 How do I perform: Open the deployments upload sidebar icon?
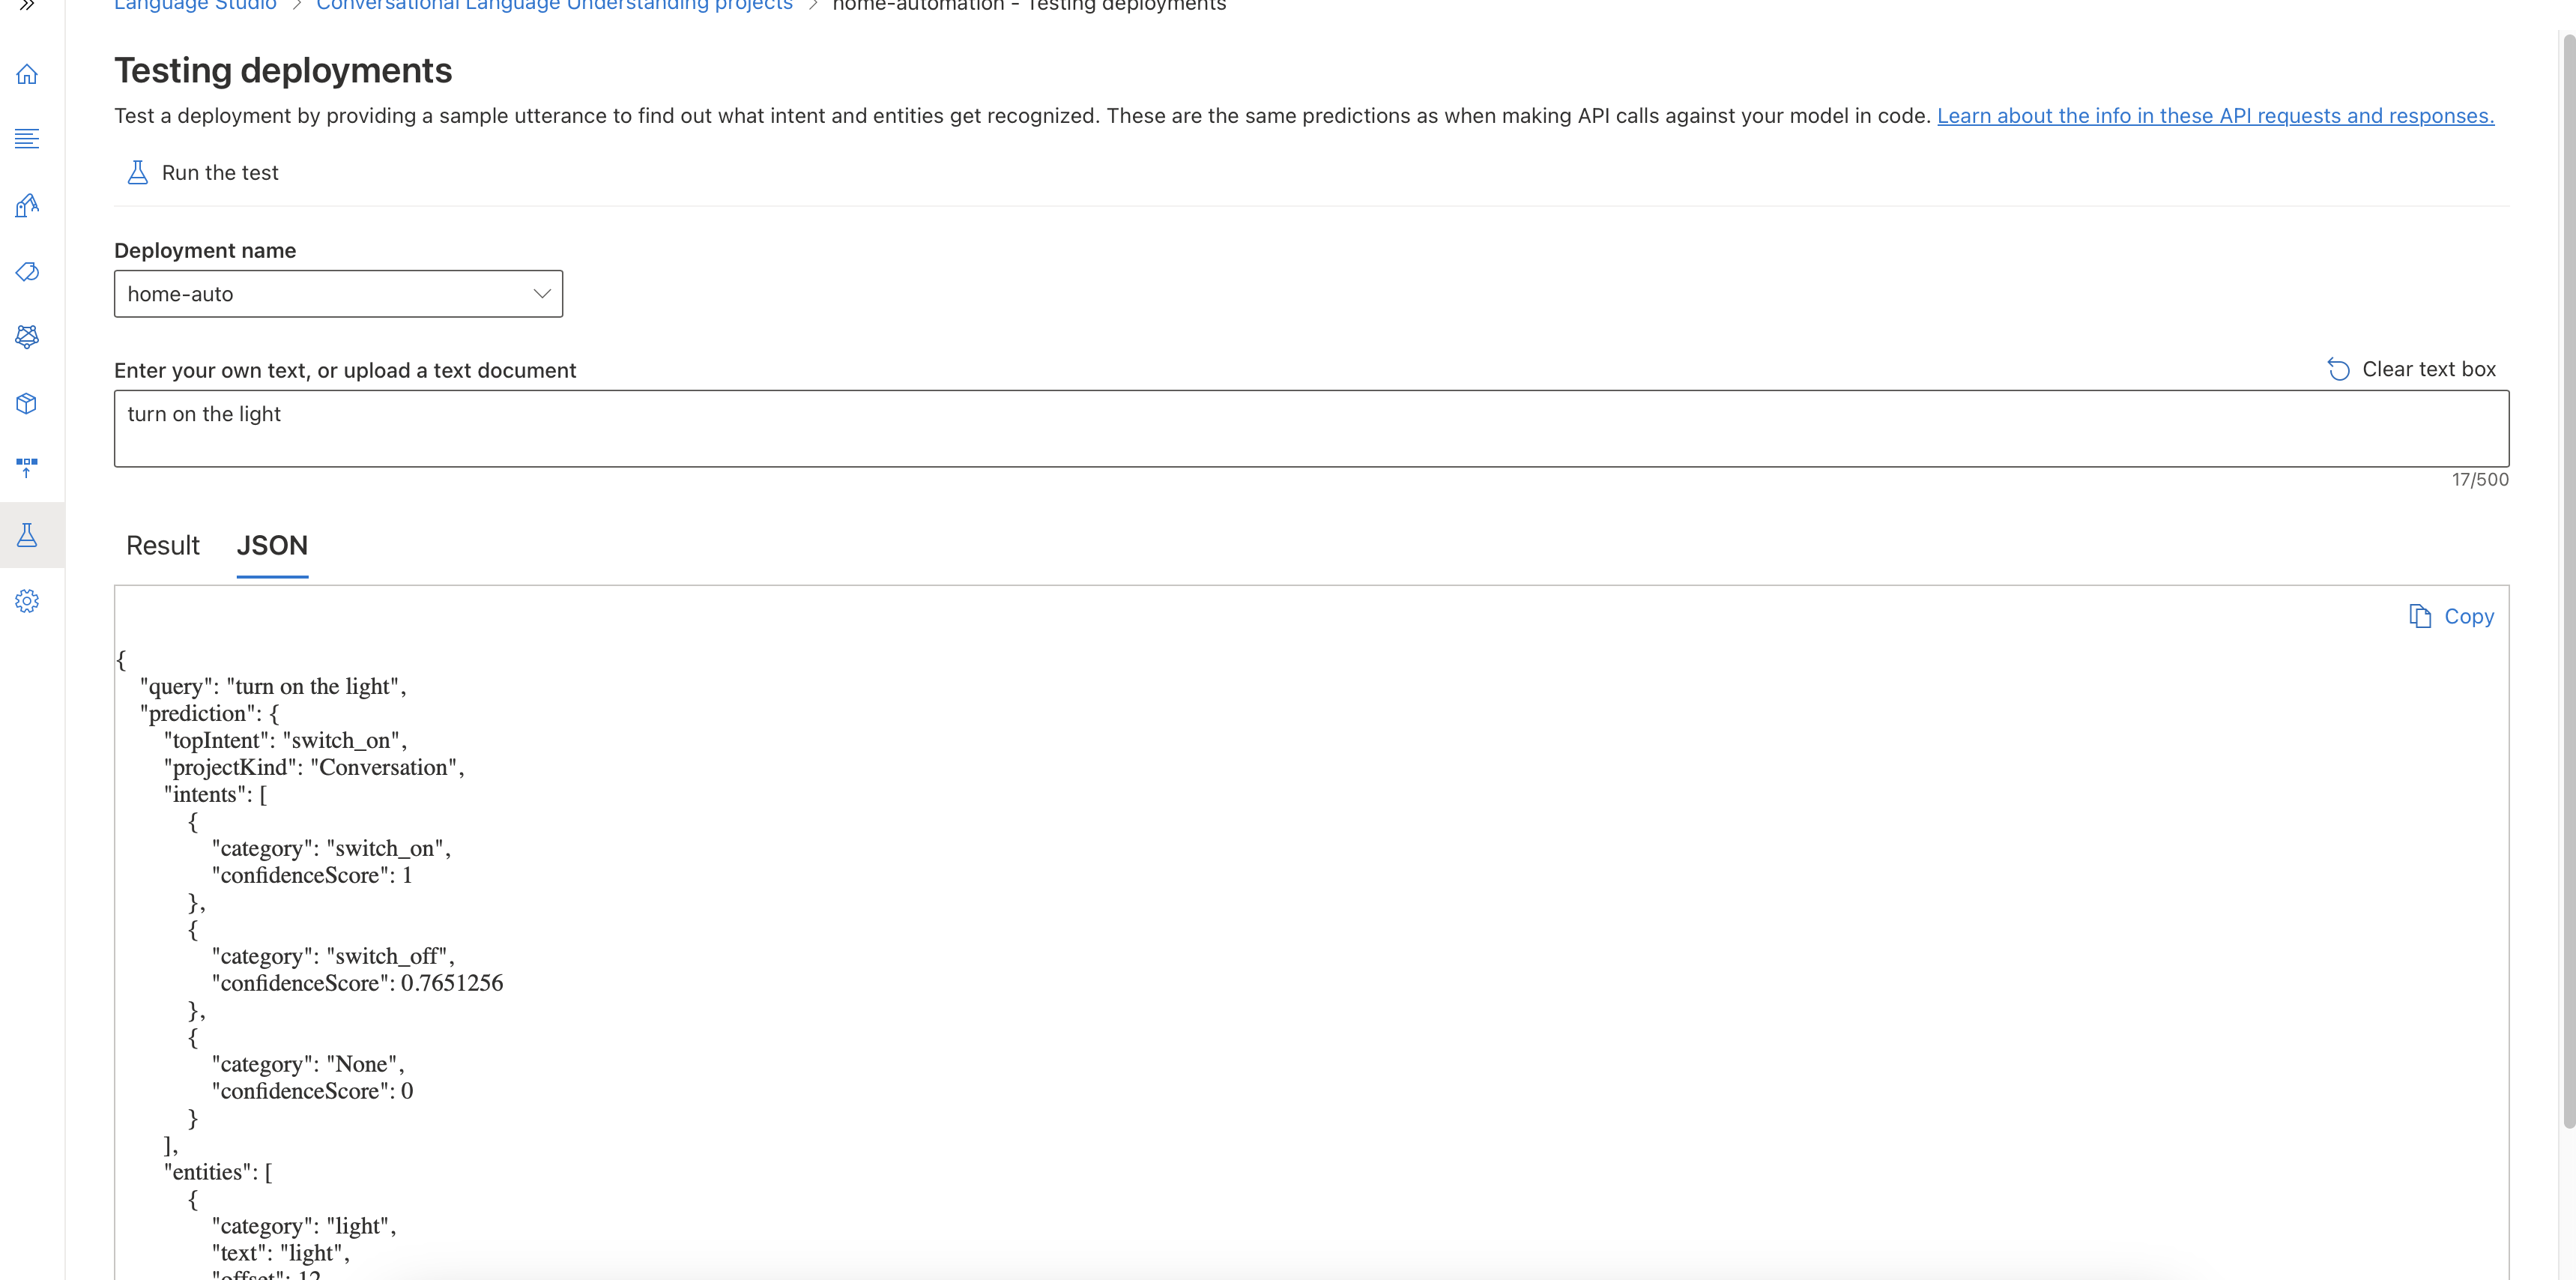coord(27,468)
